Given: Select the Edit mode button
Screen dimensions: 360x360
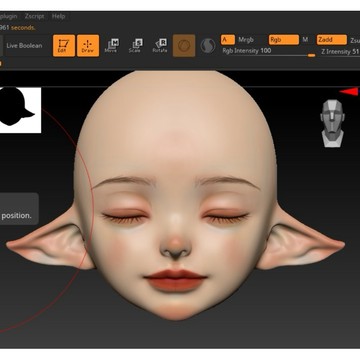Looking at the screenshot, I should click(64, 46).
